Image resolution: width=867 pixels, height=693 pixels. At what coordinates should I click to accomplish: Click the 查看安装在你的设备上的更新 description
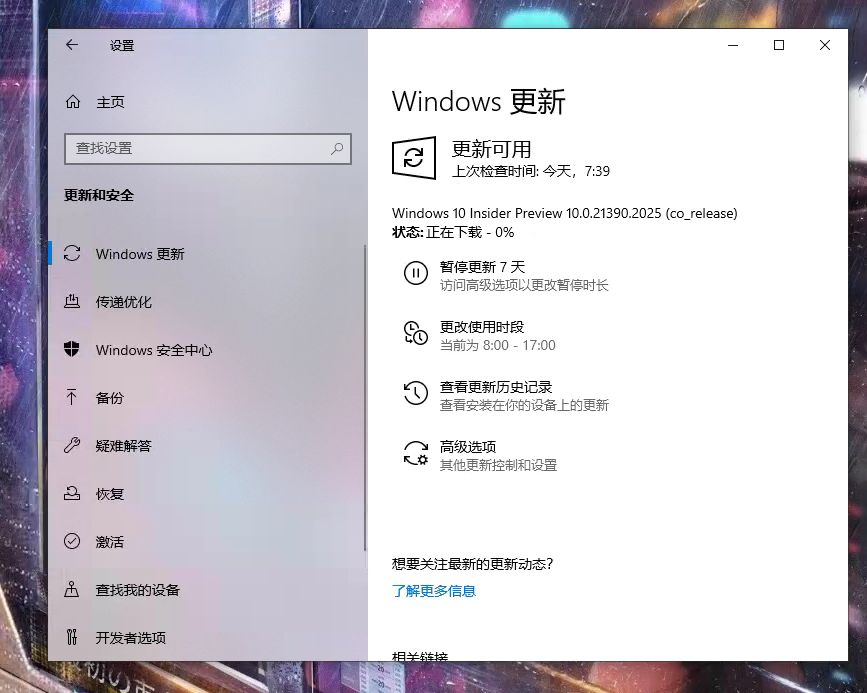click(x=524, y=405)
